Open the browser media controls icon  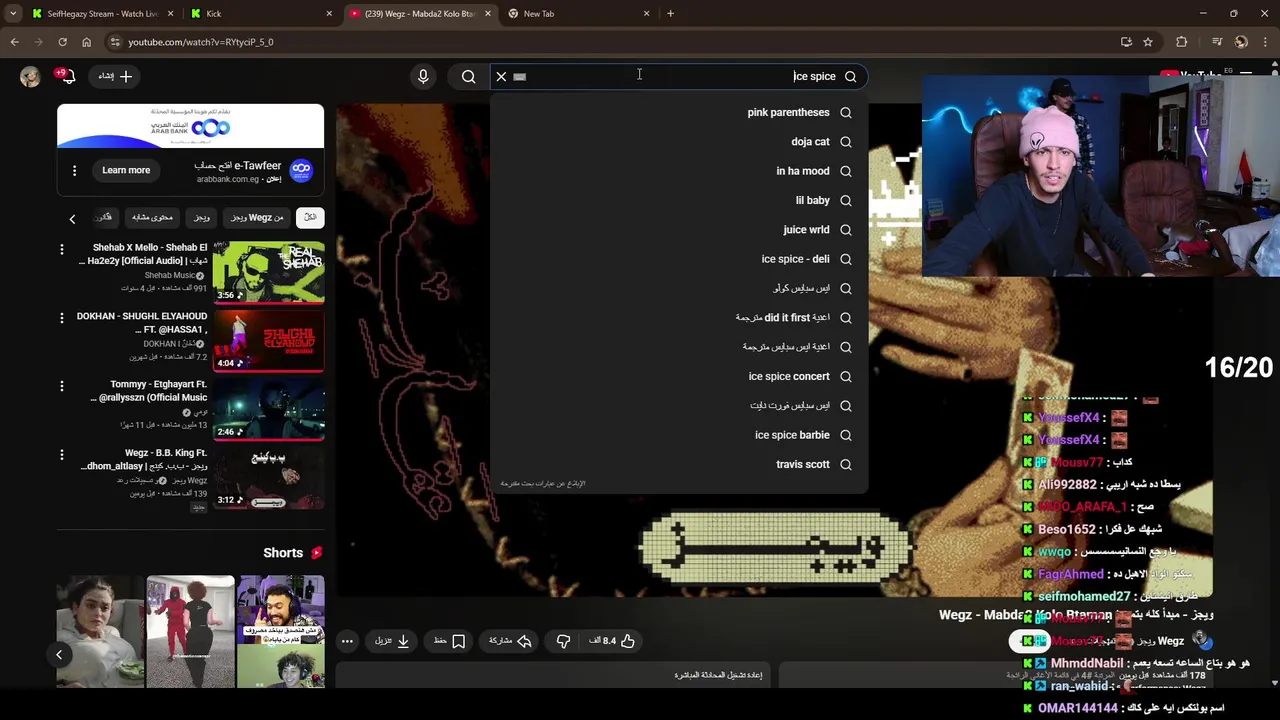[x=1216, y=42]
